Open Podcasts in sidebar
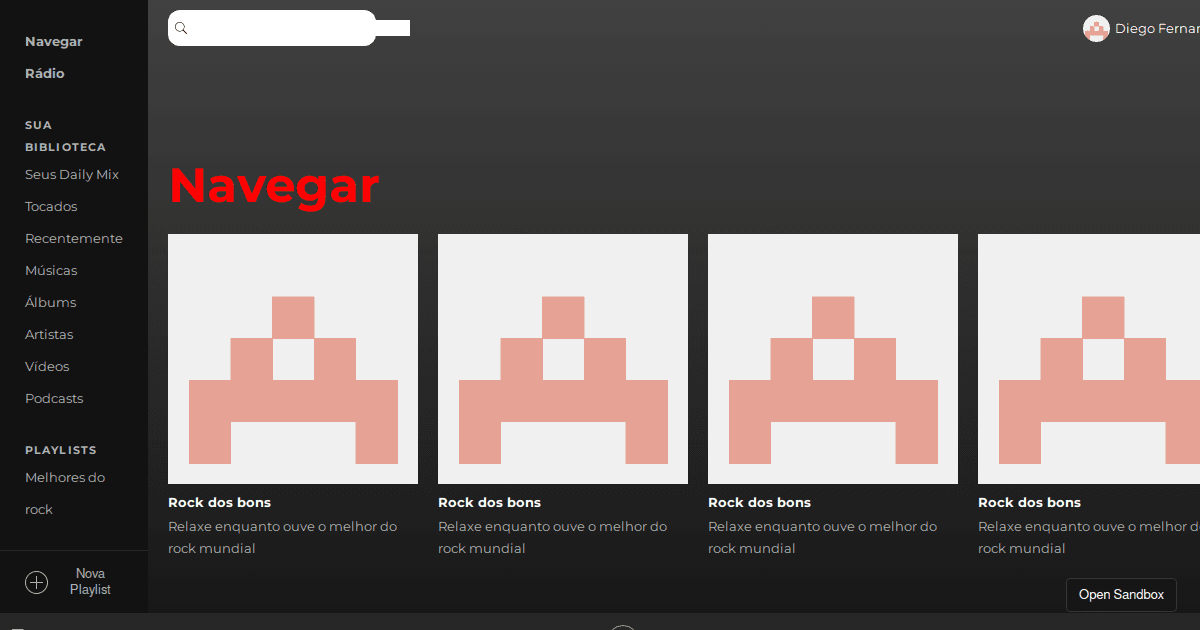This screenshot has width=1200, height=630. 54,399
